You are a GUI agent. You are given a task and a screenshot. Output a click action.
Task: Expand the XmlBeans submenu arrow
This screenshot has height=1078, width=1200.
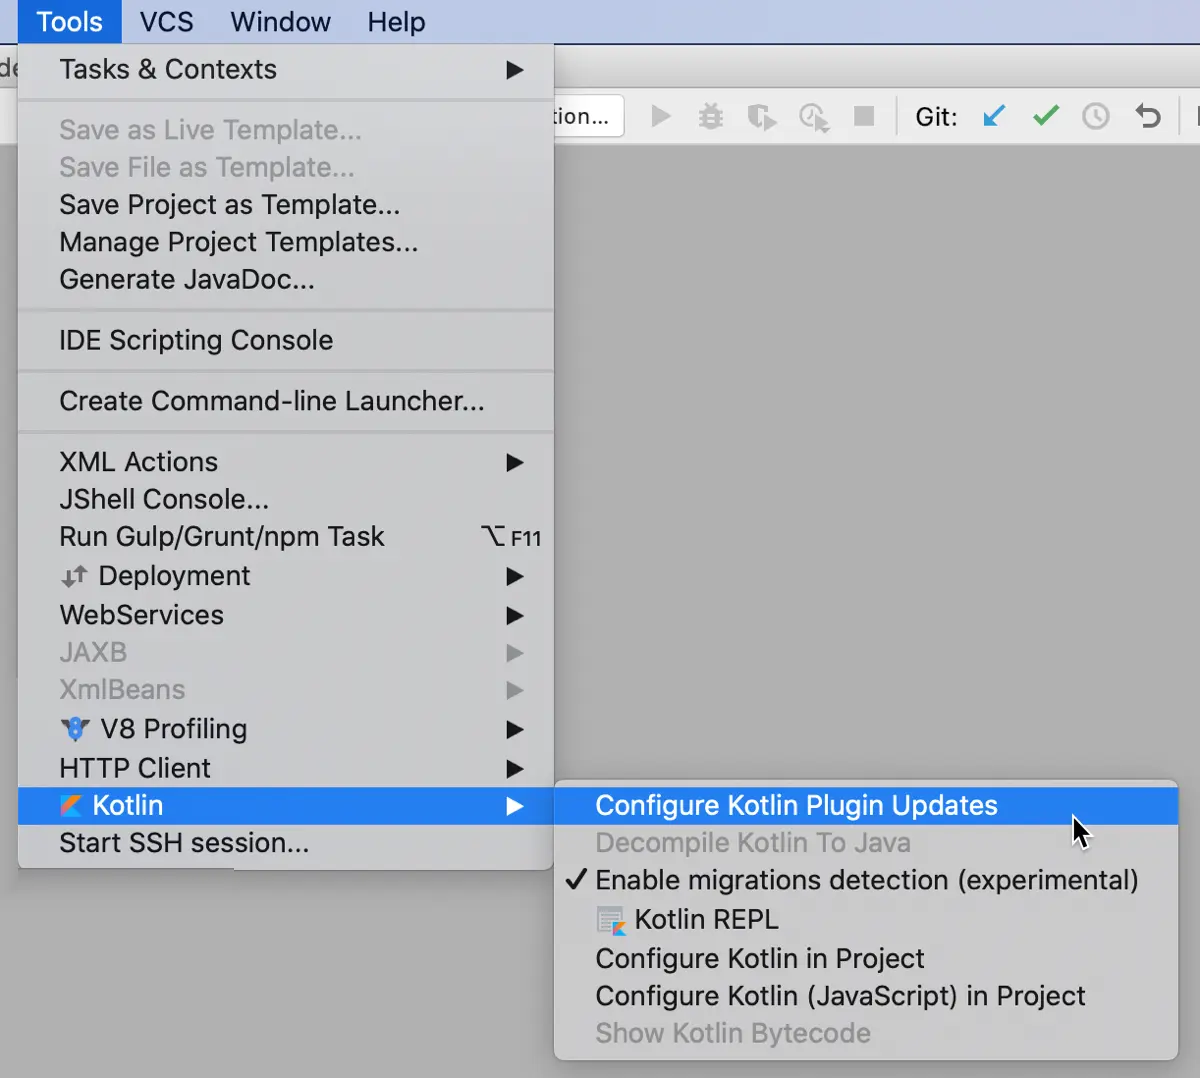pos(515,690)
